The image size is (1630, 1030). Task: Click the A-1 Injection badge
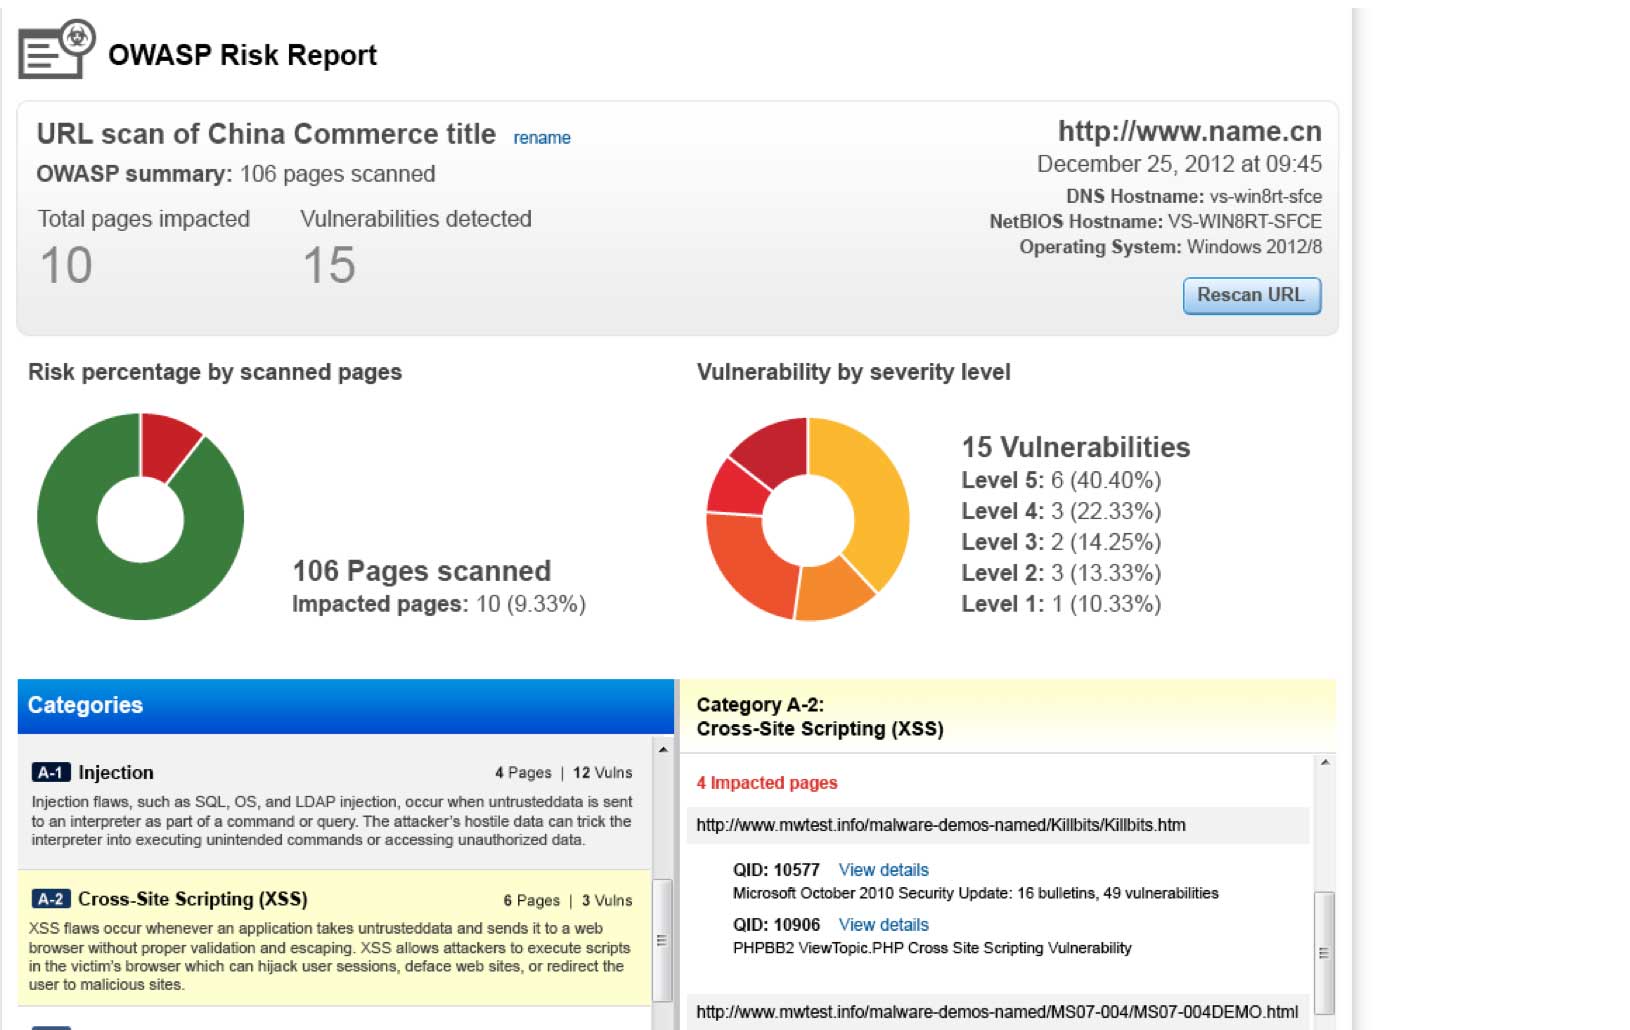(x=50, y=772)
